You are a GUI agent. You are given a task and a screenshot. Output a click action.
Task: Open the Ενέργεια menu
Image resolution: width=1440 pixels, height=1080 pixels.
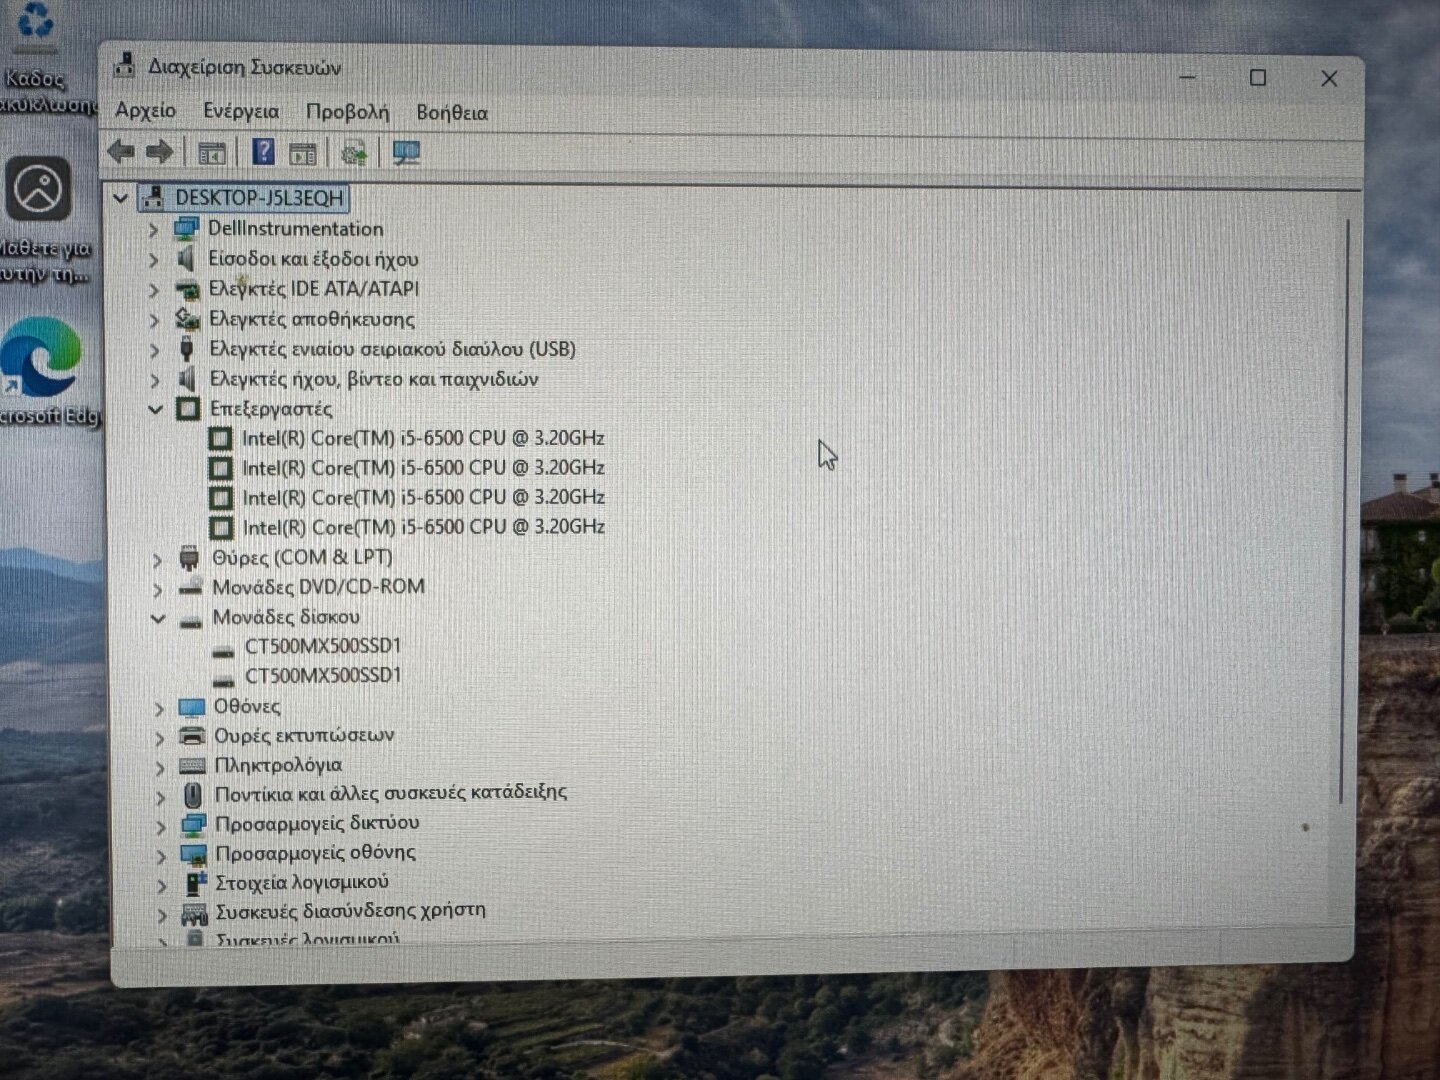[x=241, y=111]
